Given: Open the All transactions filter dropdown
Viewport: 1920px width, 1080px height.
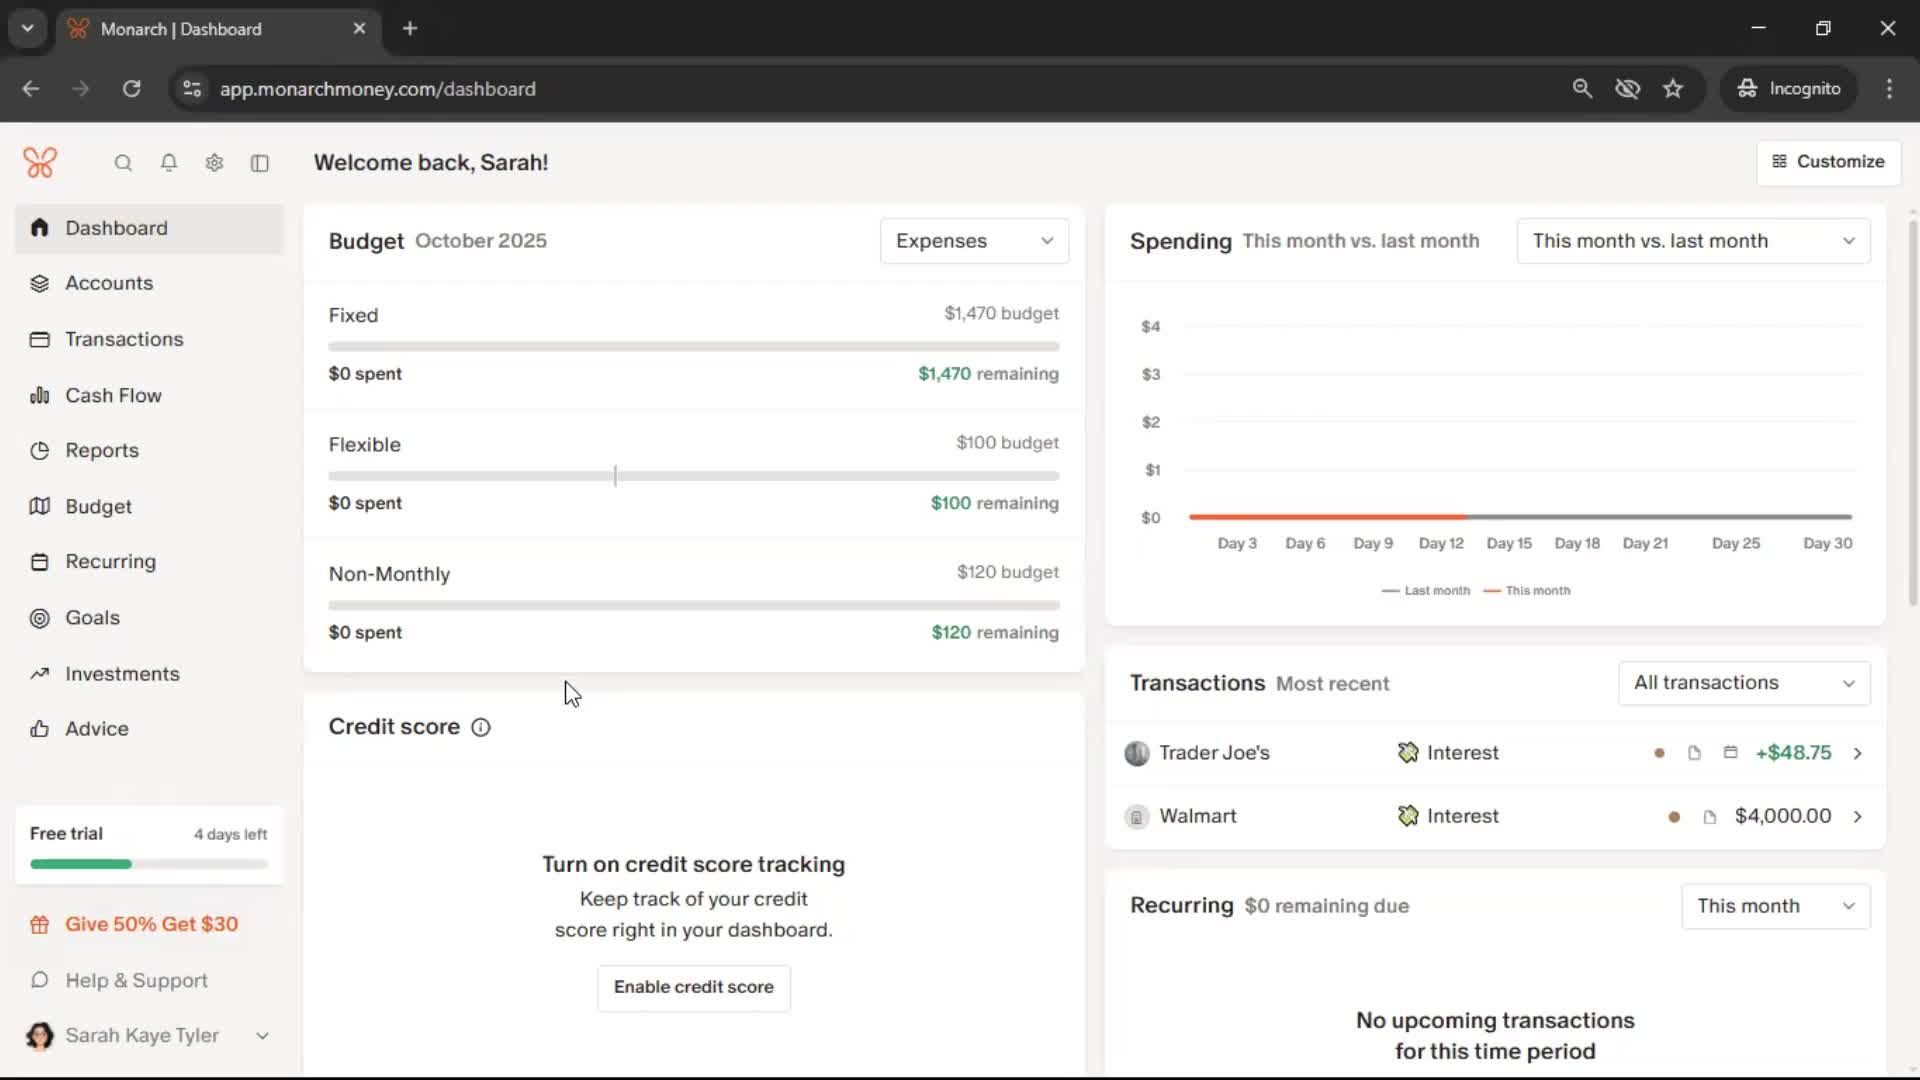Looking at the screenshot, I should point(1744,683).
